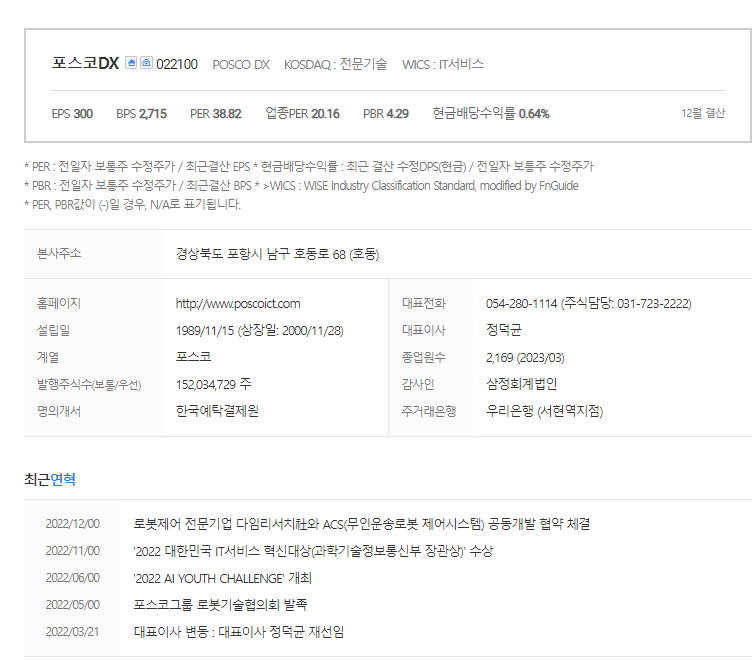Click the founding date 1989/11/15 cell
The height and width of the screenshot is (661, 754).
click(x=260, y=331)
